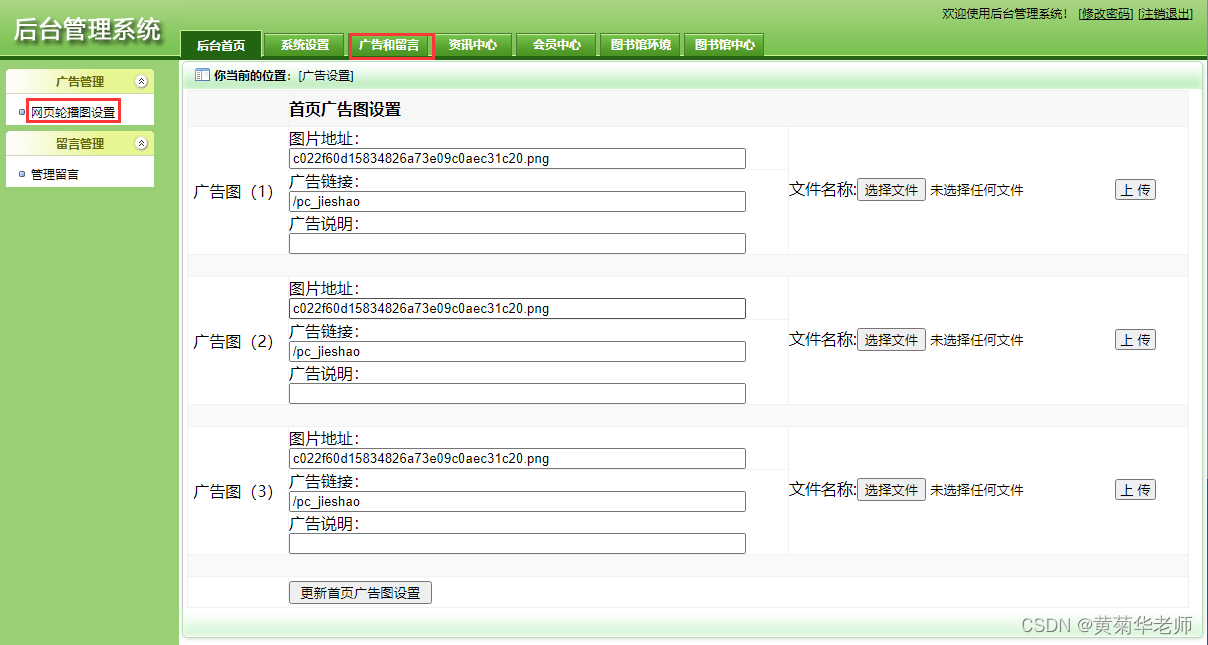1208x645 pixels.
Task: Click the location icon beside 你当前的位置
Action: pos(202,75)
